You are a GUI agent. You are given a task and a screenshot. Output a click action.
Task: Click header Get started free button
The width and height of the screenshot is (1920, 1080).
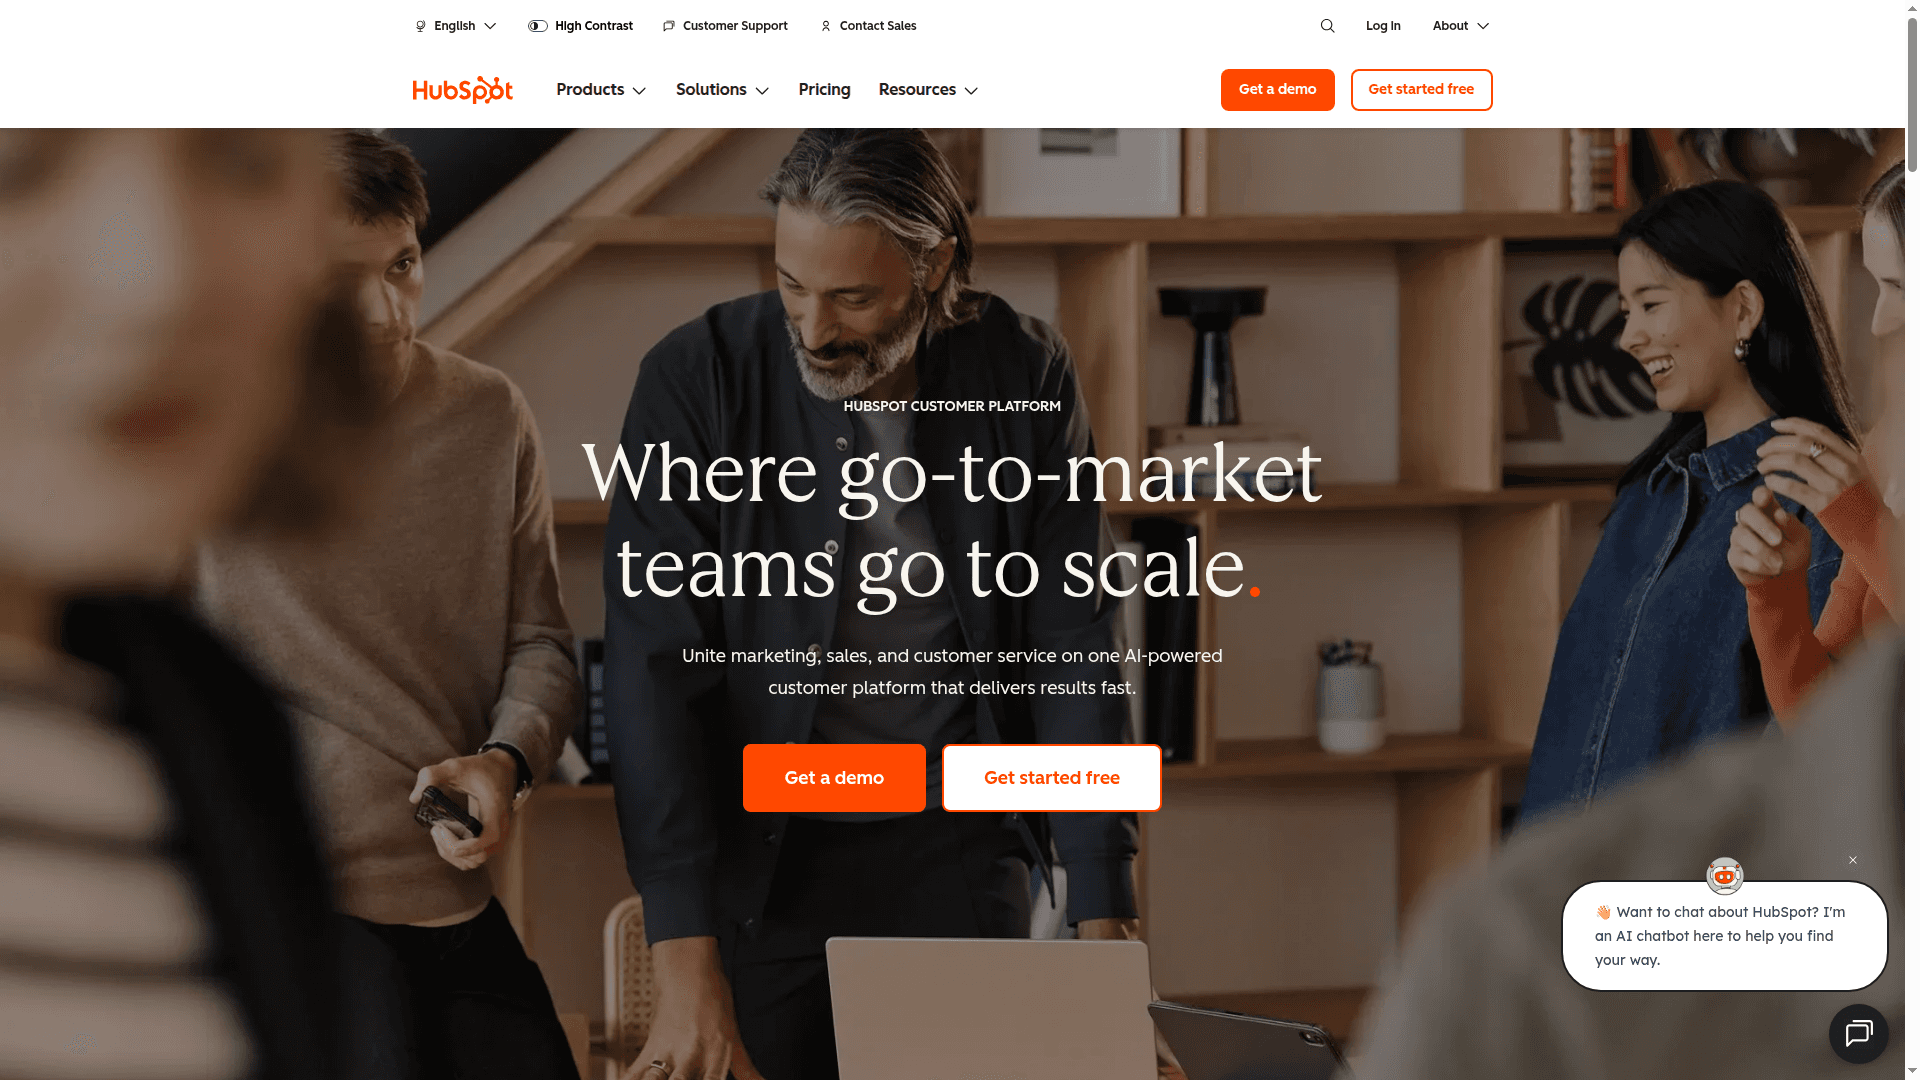pyautogui.click(x=1421, y=90)
